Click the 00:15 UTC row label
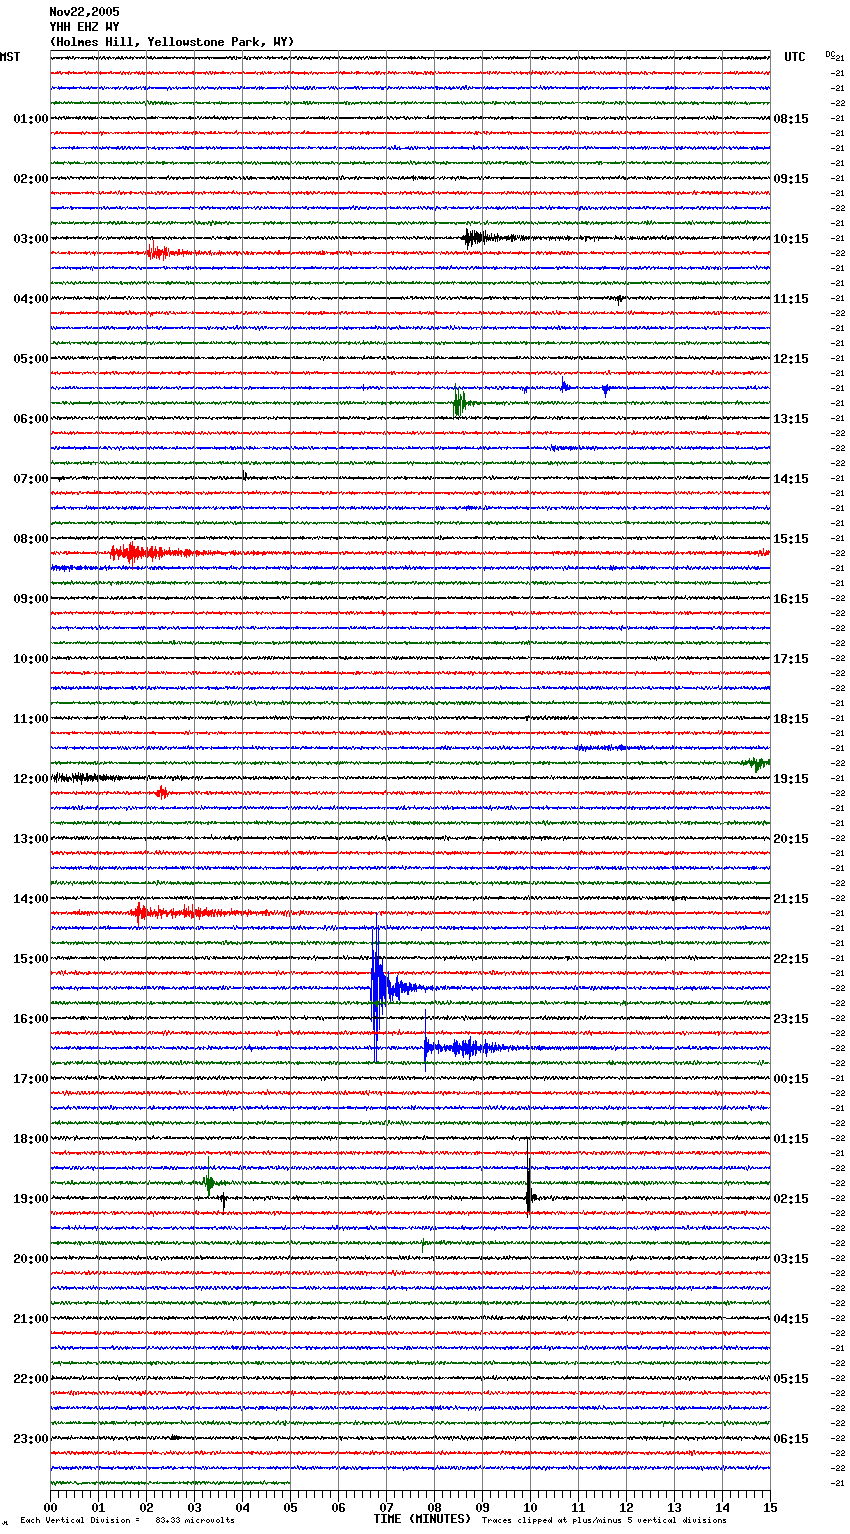The image size is (850, 1534). (791, 1079)
